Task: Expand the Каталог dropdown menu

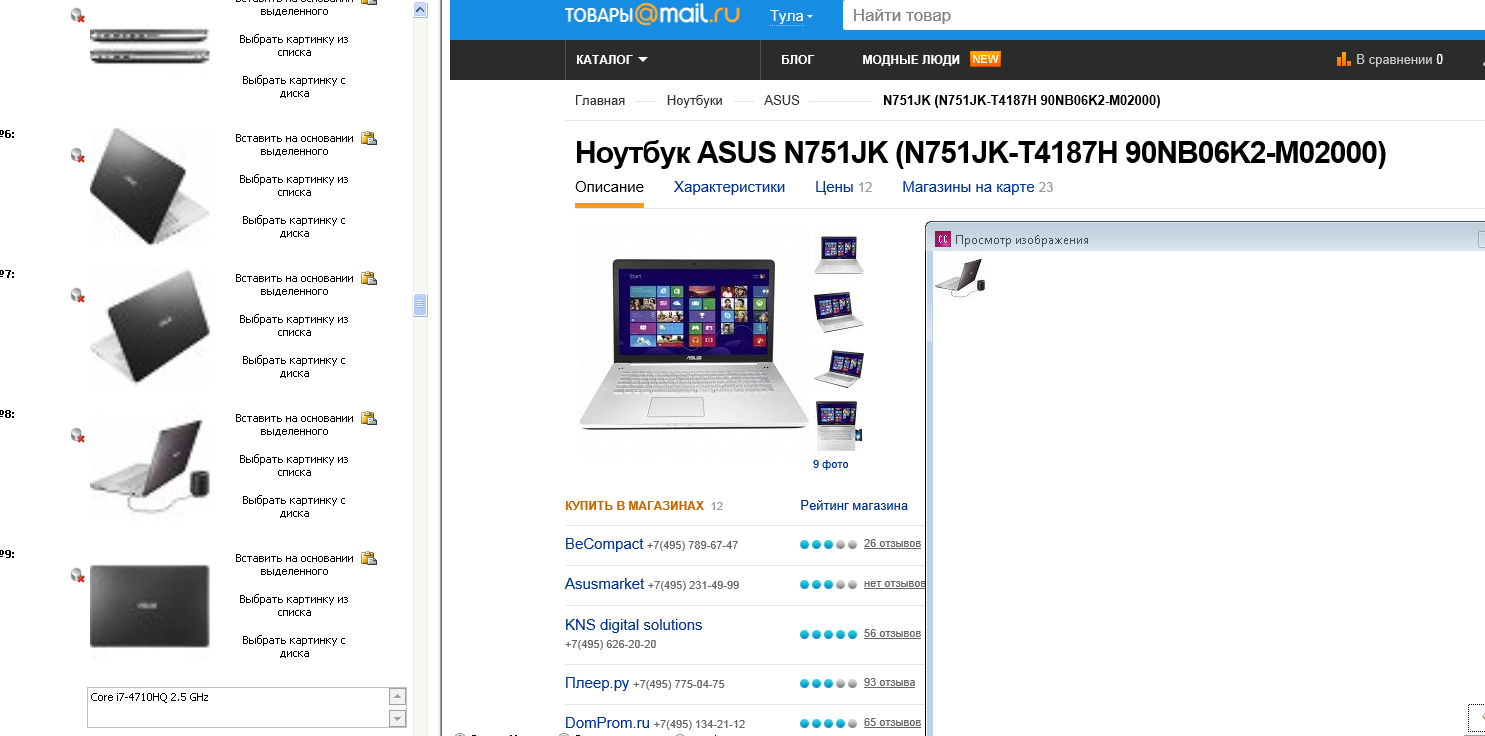Action: 612,60
